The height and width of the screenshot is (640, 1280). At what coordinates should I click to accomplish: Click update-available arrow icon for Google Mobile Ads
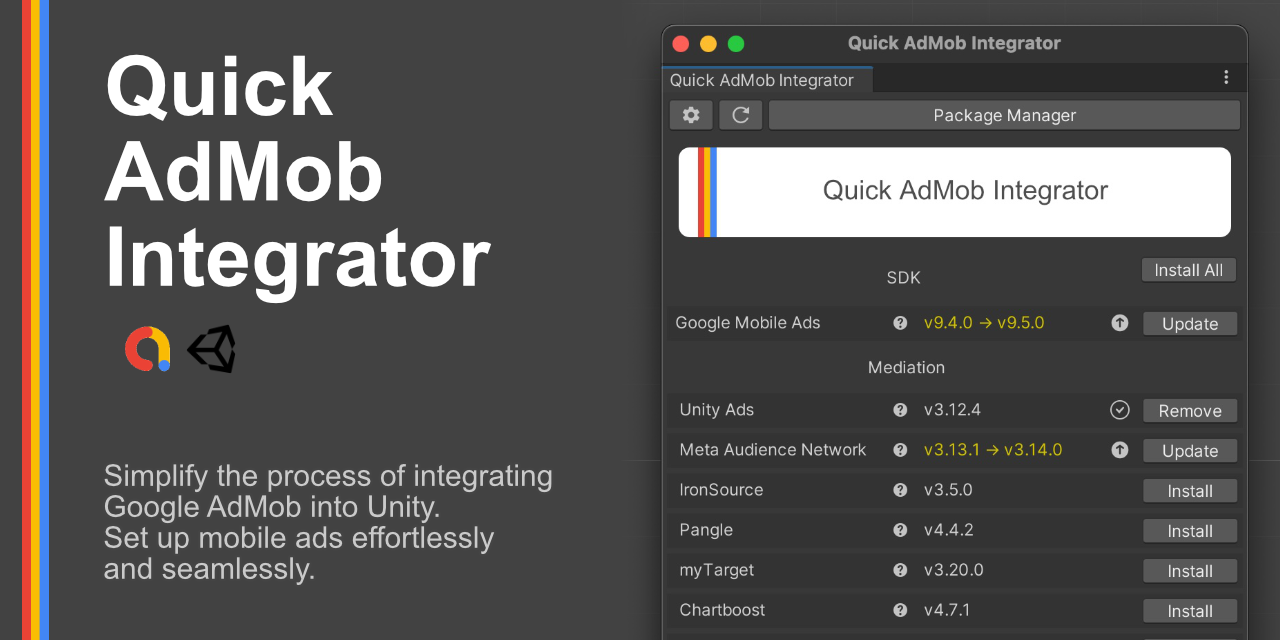click(1120, 323)
